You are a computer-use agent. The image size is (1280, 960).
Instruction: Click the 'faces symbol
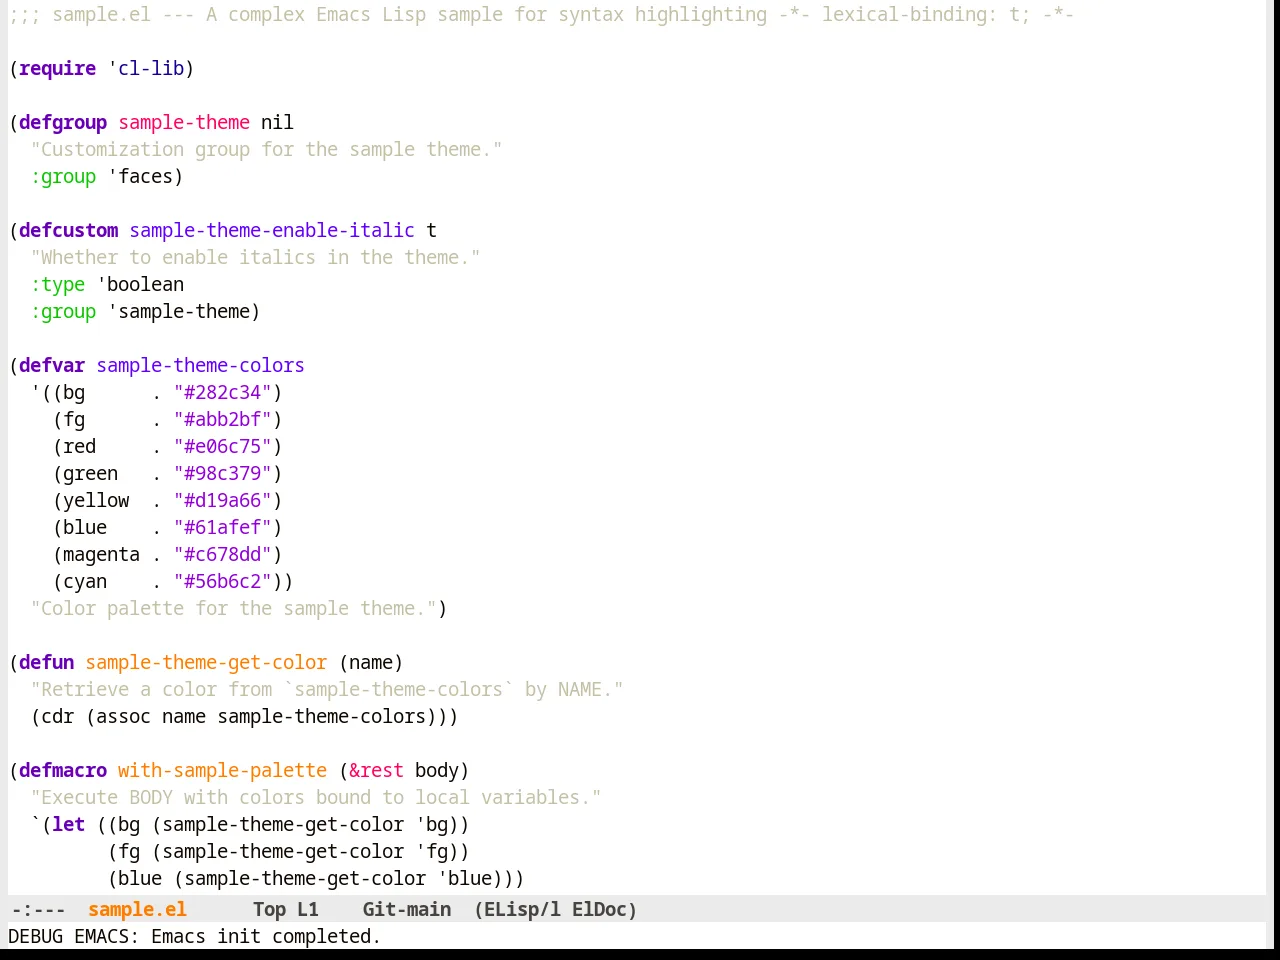141,176
